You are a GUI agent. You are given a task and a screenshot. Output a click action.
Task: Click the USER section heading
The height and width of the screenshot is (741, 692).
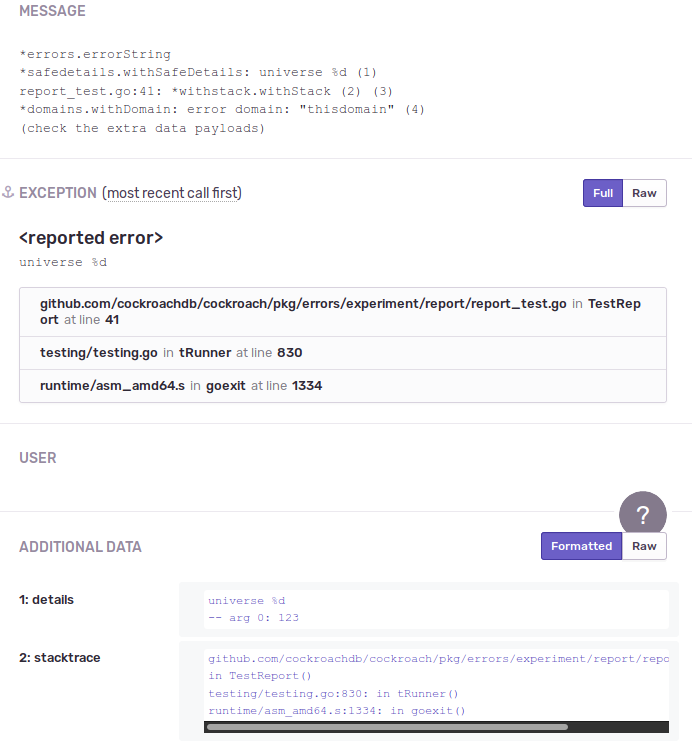(x=38, y=458)
